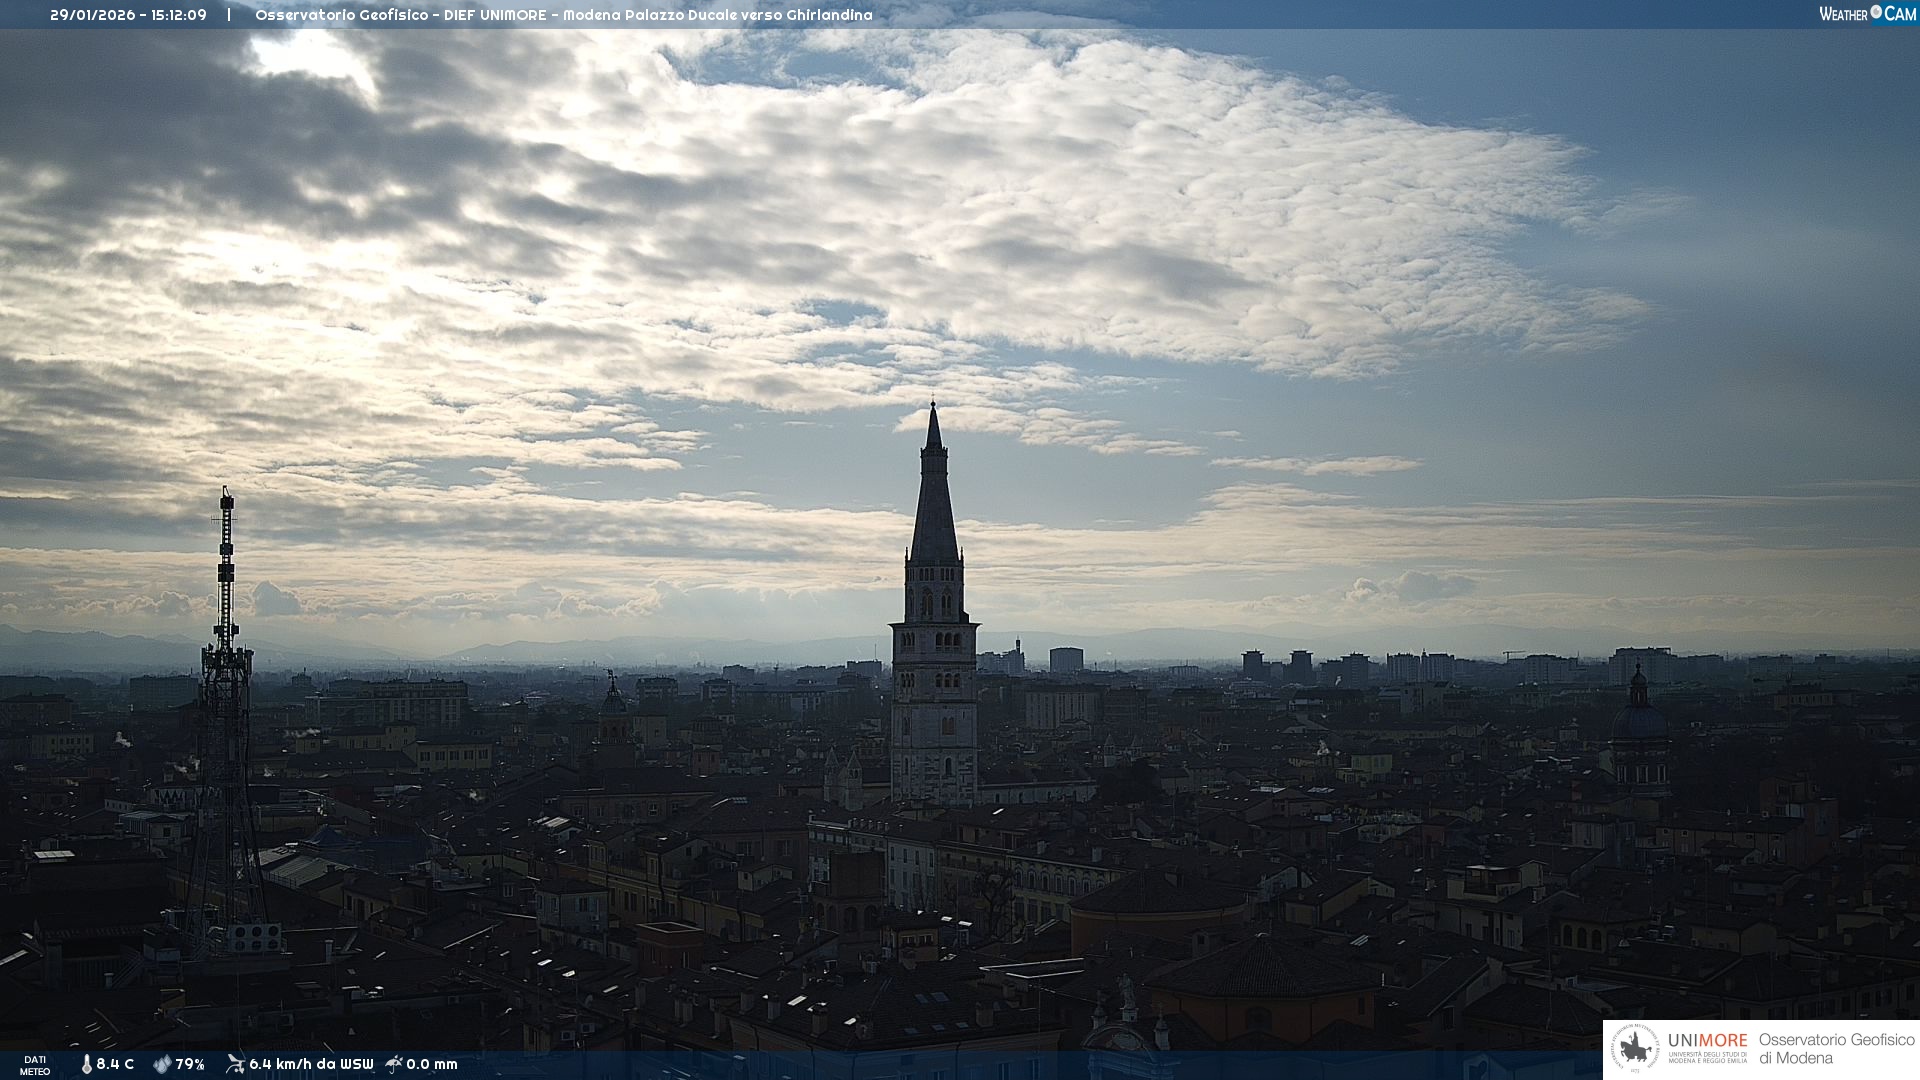Click the 8.4 C temperature reading

115,1064
